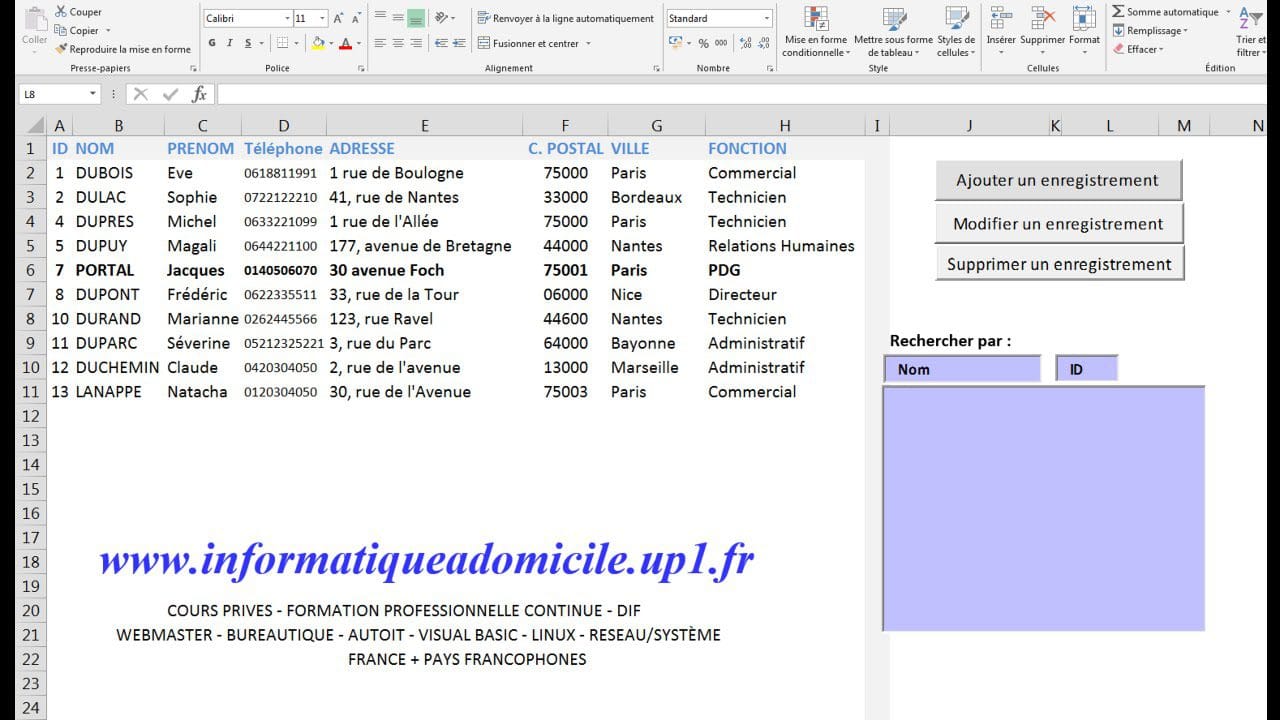Toggle middle vertical alignment
The height and width of the screenshot is (720, 1280).
coord(398,18)
